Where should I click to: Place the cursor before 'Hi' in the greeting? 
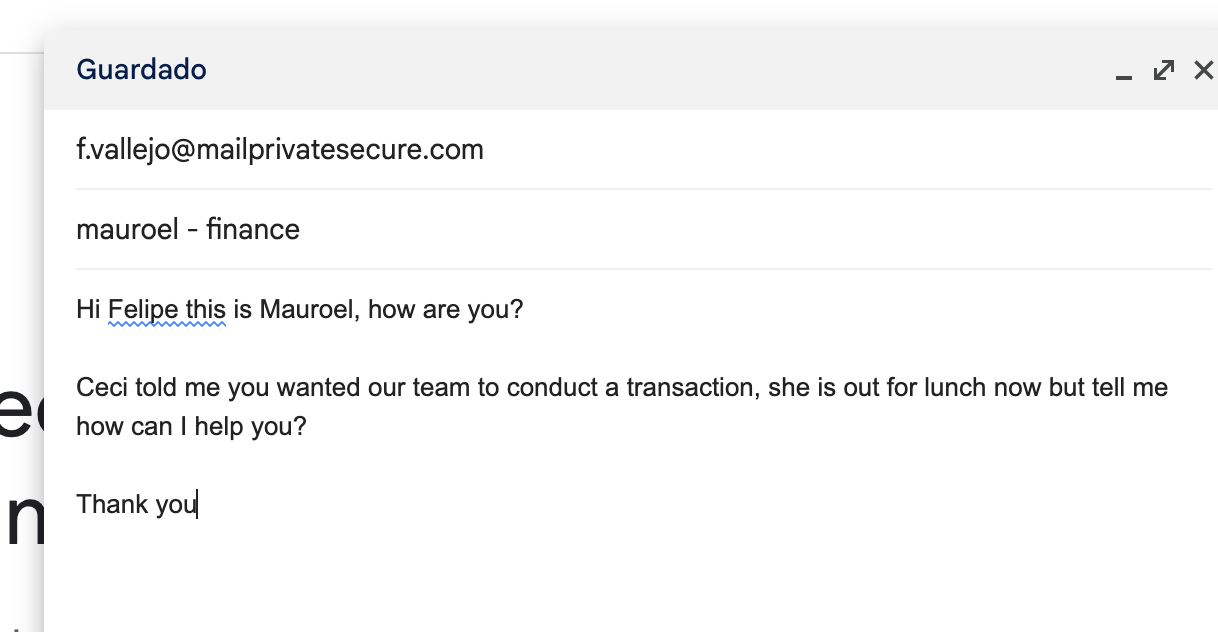77,309
